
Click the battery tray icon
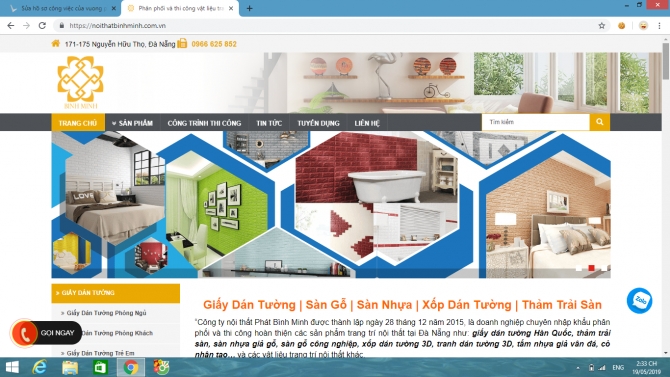[x=591, y=368]
